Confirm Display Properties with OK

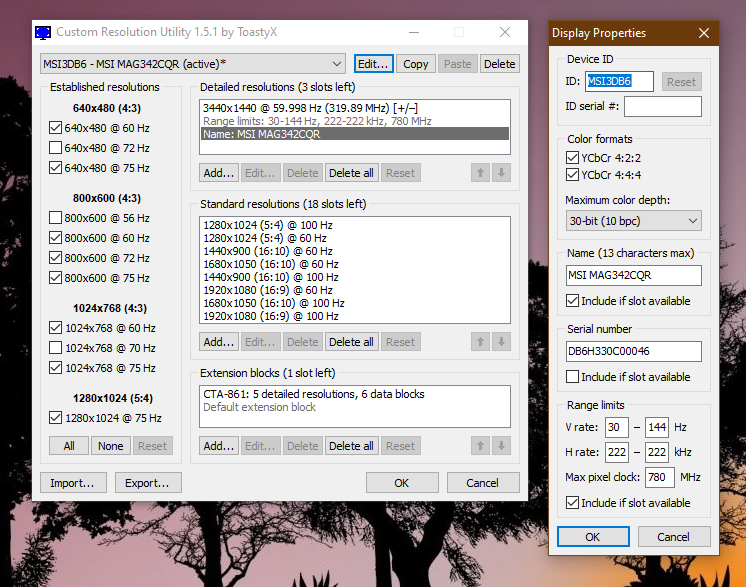point(593,537)
